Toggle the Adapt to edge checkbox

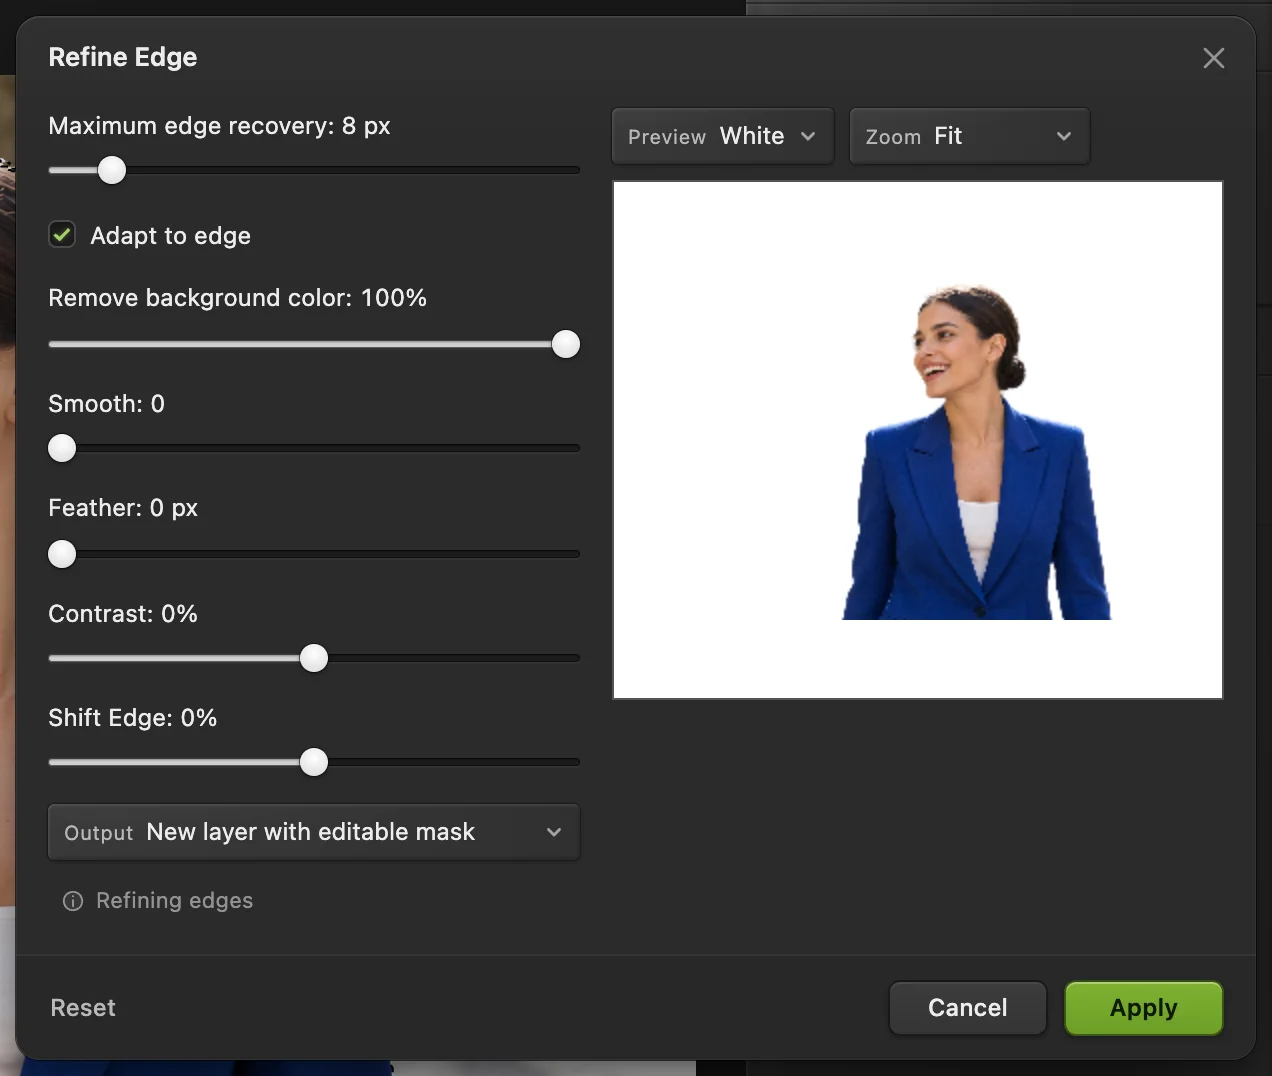(x=62, y=235)
